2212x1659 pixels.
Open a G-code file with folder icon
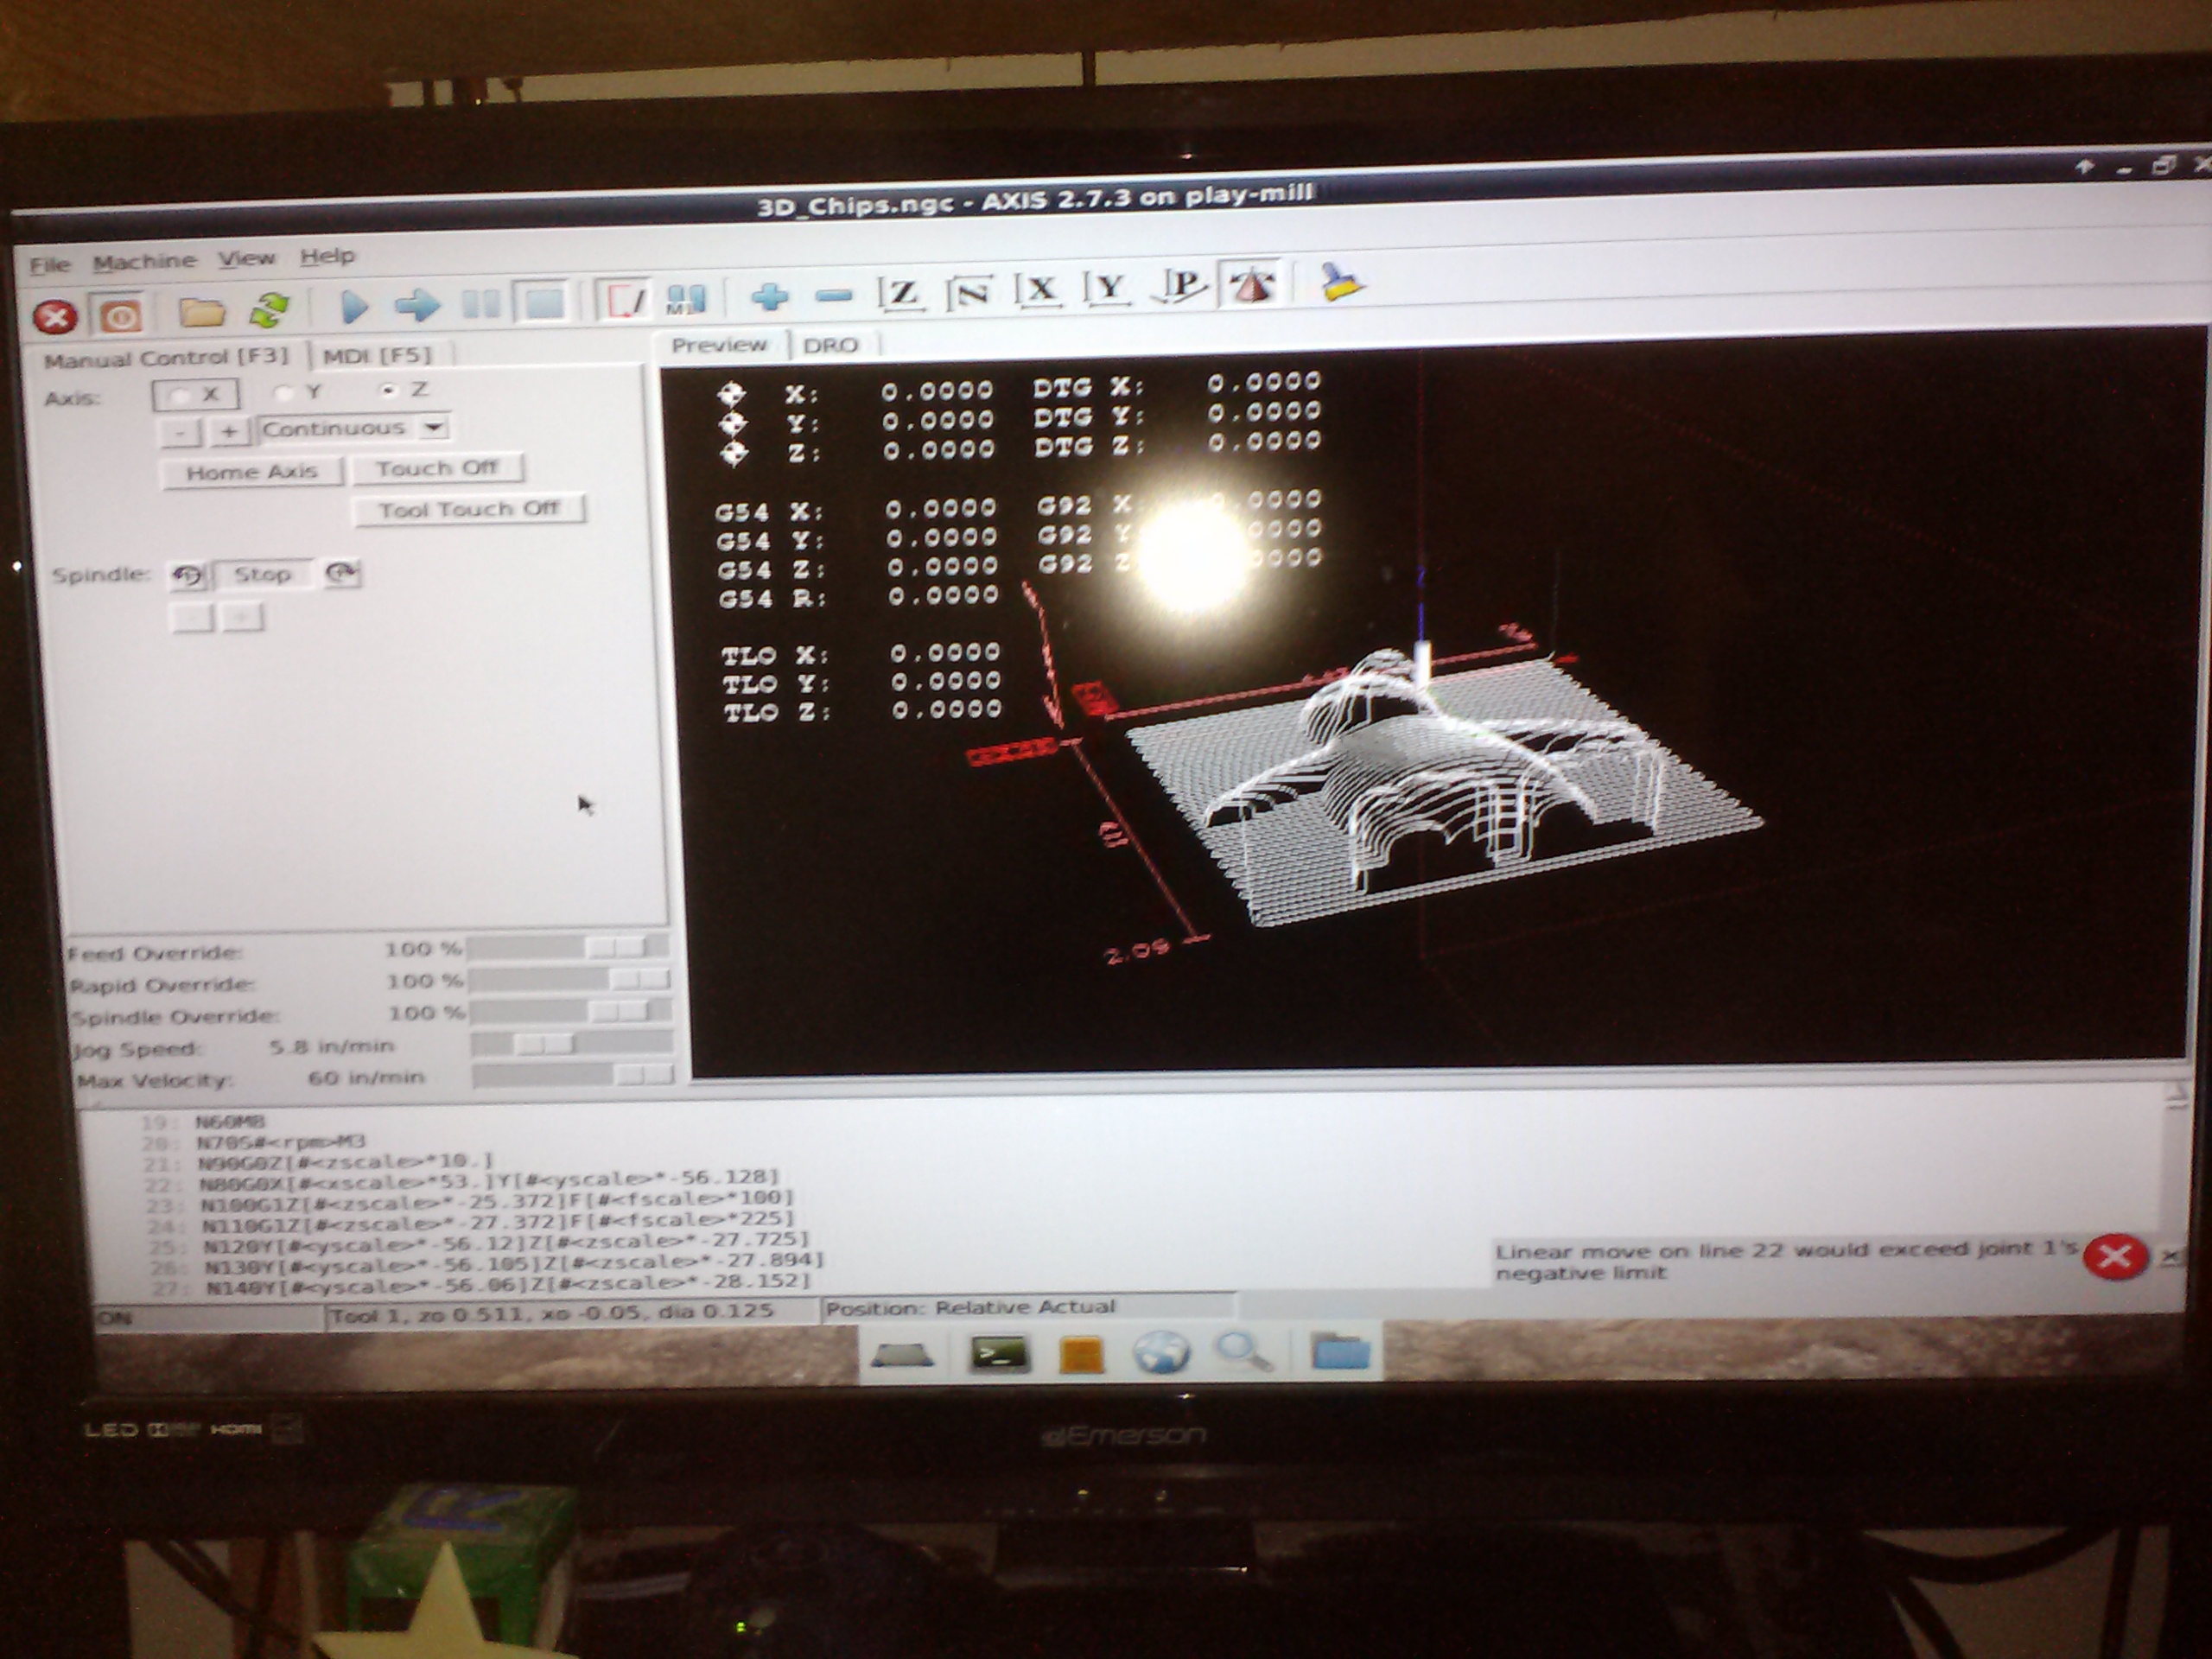pyautogui.click(x=201, y=312)
